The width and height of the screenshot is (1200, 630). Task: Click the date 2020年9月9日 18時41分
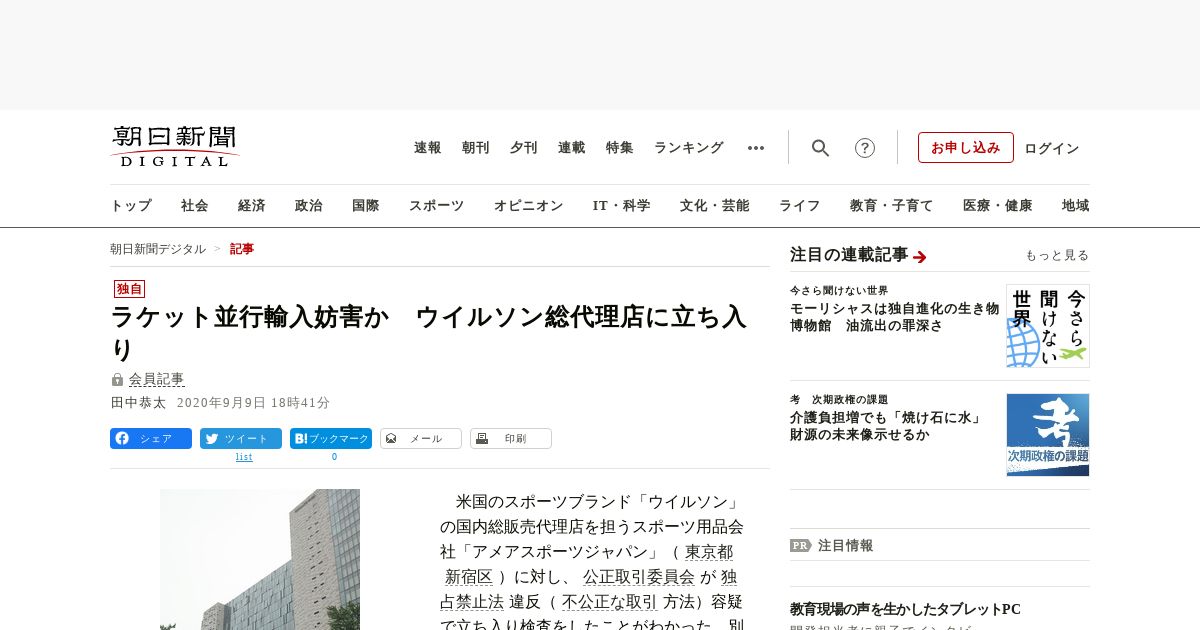(x=253, y=403)
